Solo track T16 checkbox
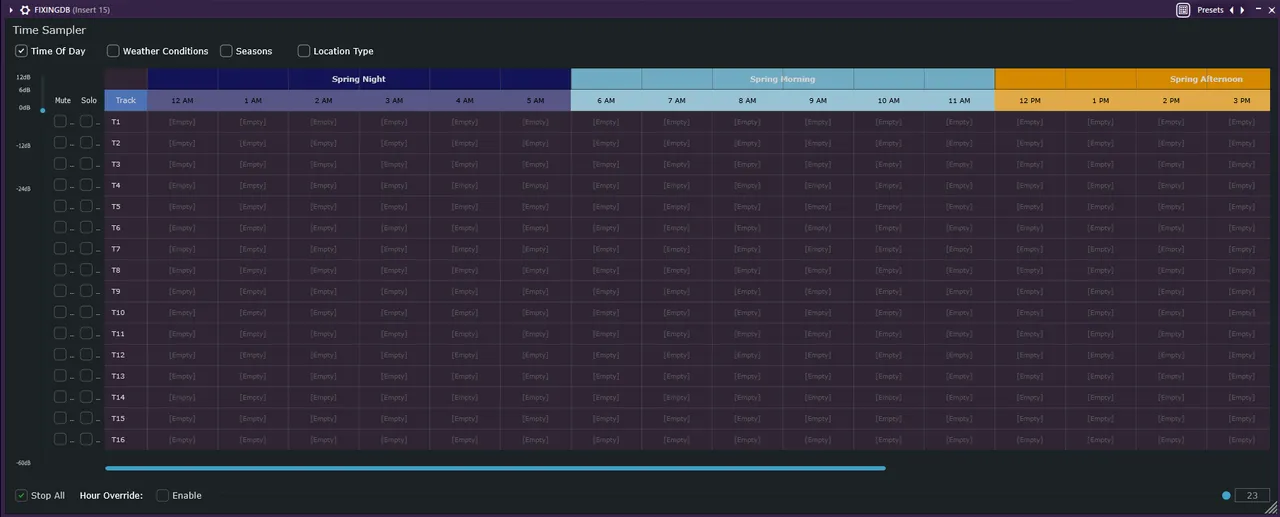Image resolution: width=1280 pixels, height=517 pixels. click(86, 439)
